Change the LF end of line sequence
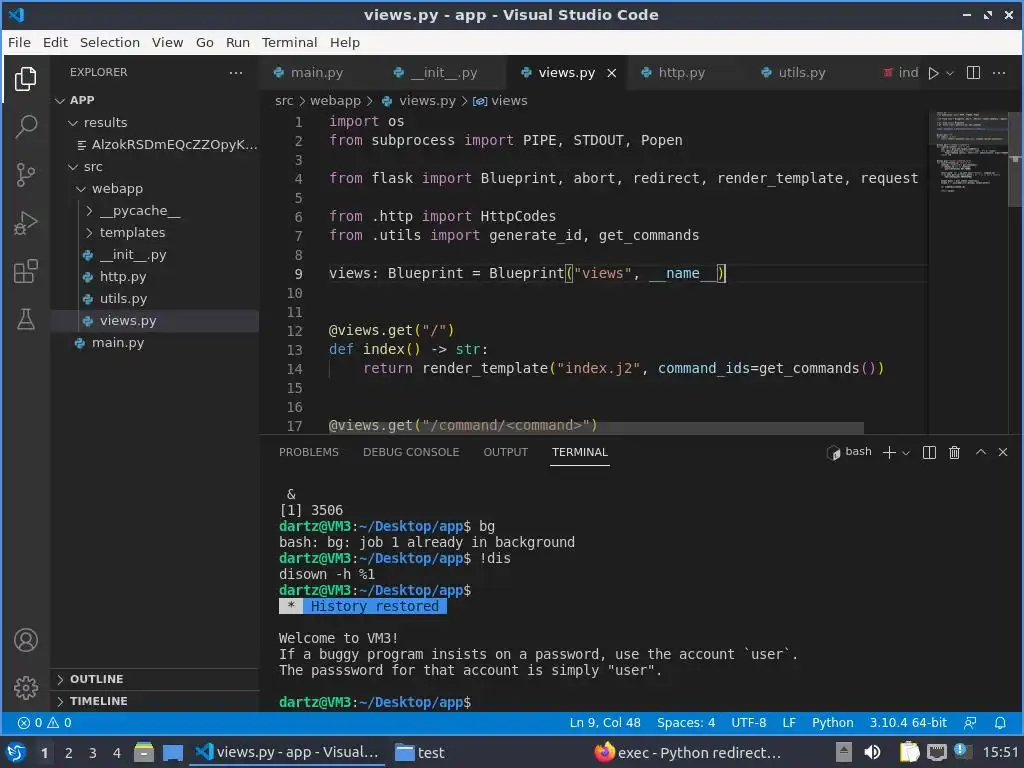This screenshot has height=768, width=1024. tap(789, 722)
